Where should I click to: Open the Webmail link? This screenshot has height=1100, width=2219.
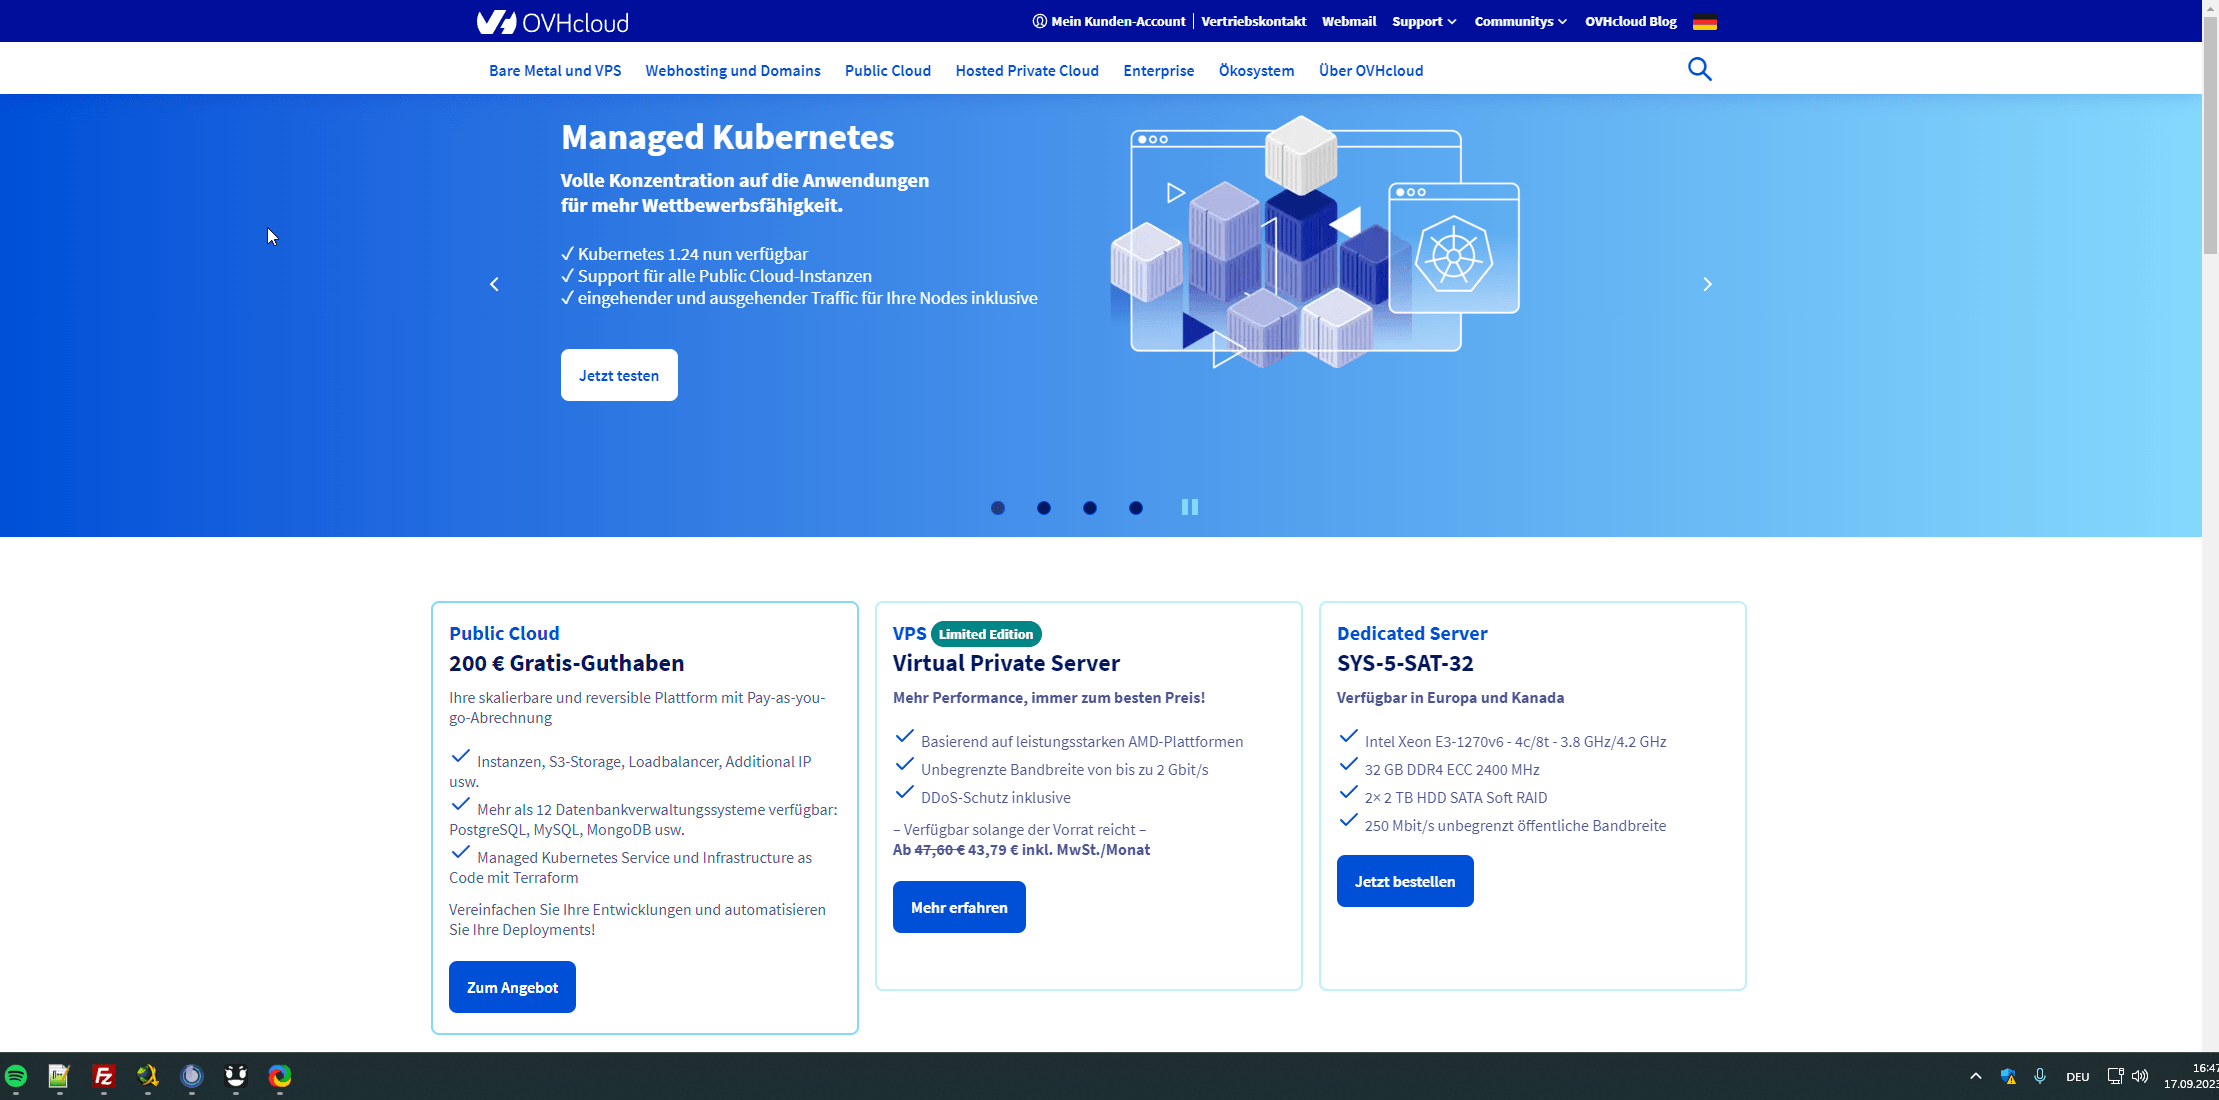pos(1349,21)
